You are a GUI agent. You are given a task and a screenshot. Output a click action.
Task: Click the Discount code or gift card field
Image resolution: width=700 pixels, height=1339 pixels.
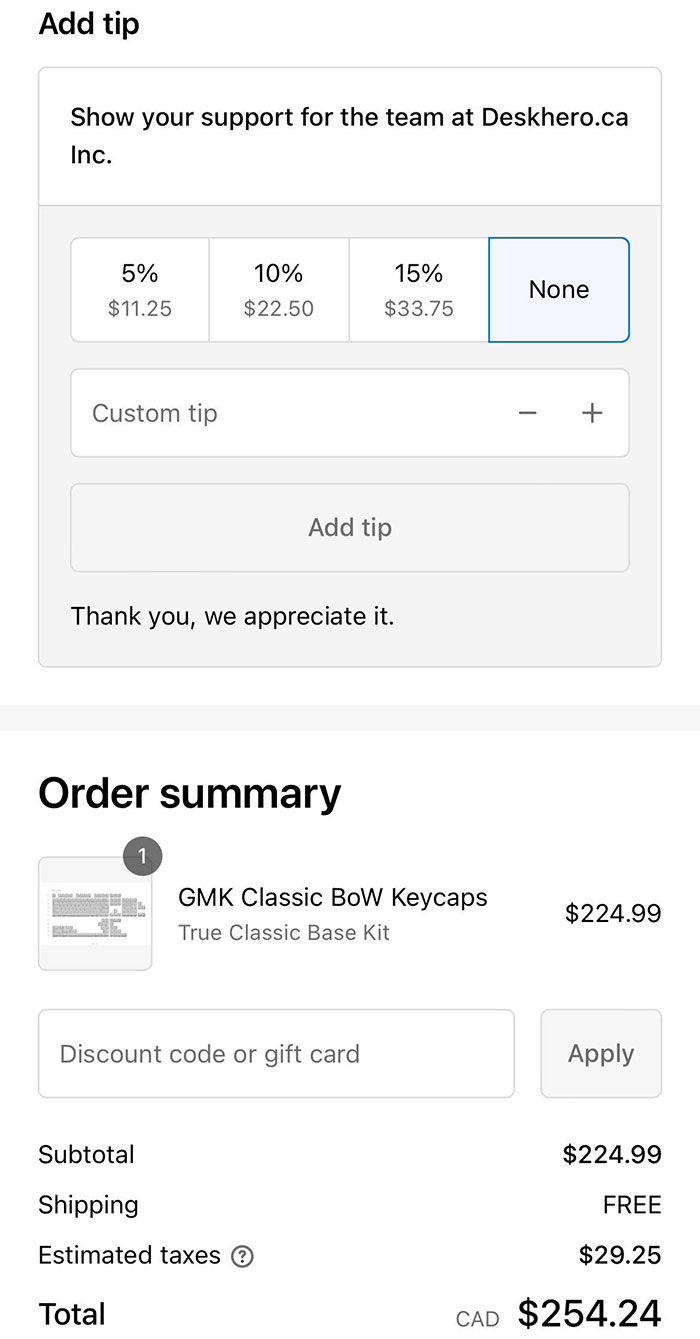click(250, 1053)
